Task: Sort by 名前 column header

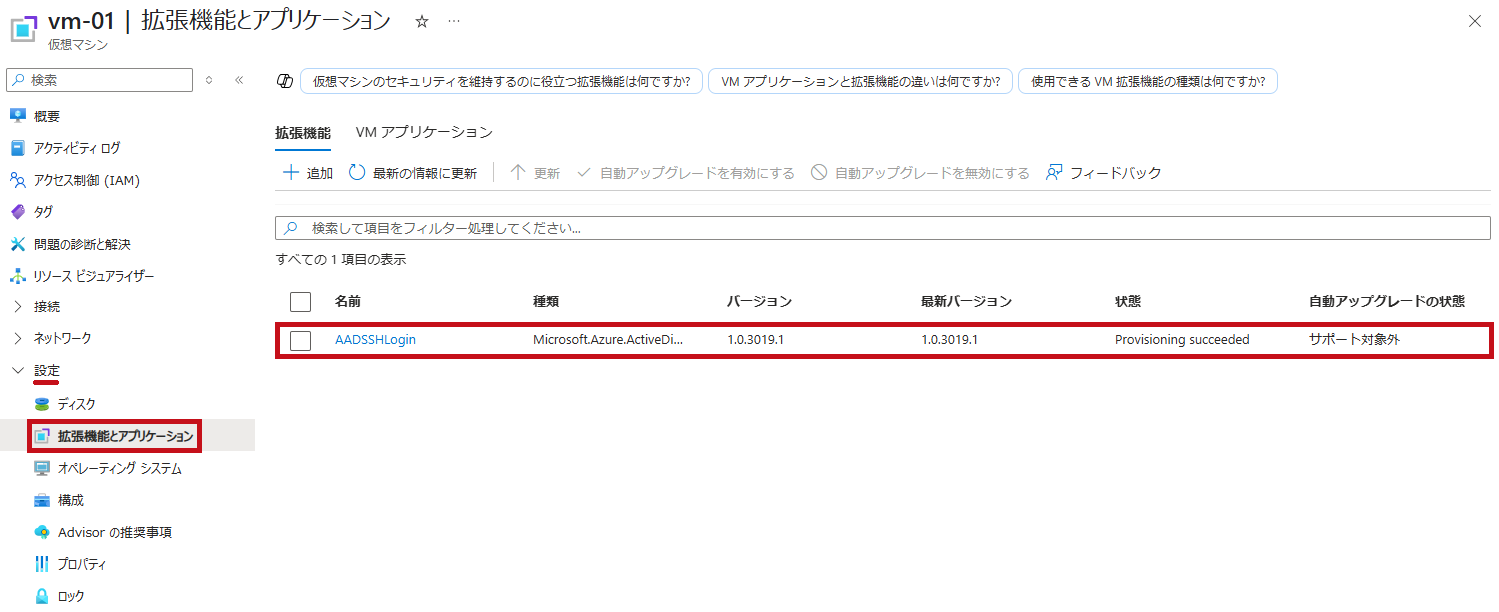Action: pyautogui.click(x=348, y=301)
